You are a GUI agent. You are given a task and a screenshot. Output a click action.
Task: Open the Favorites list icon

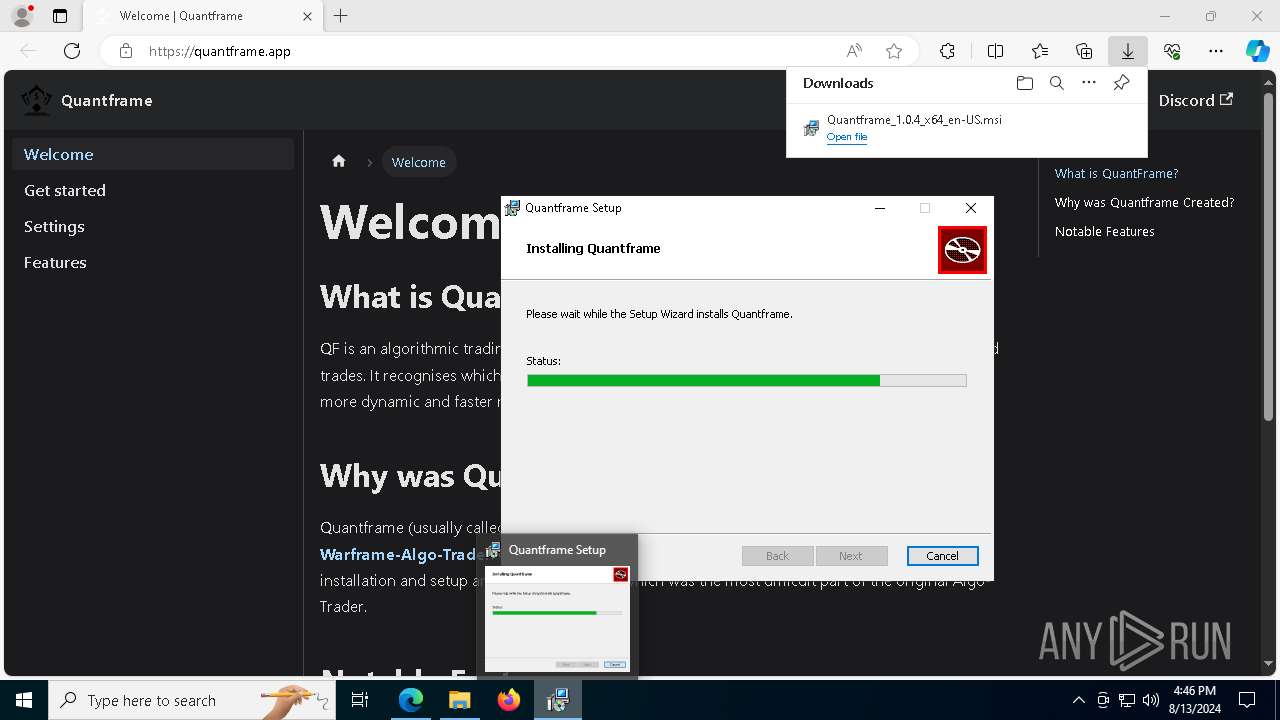pyautogui.click(x=1040, y=51)
